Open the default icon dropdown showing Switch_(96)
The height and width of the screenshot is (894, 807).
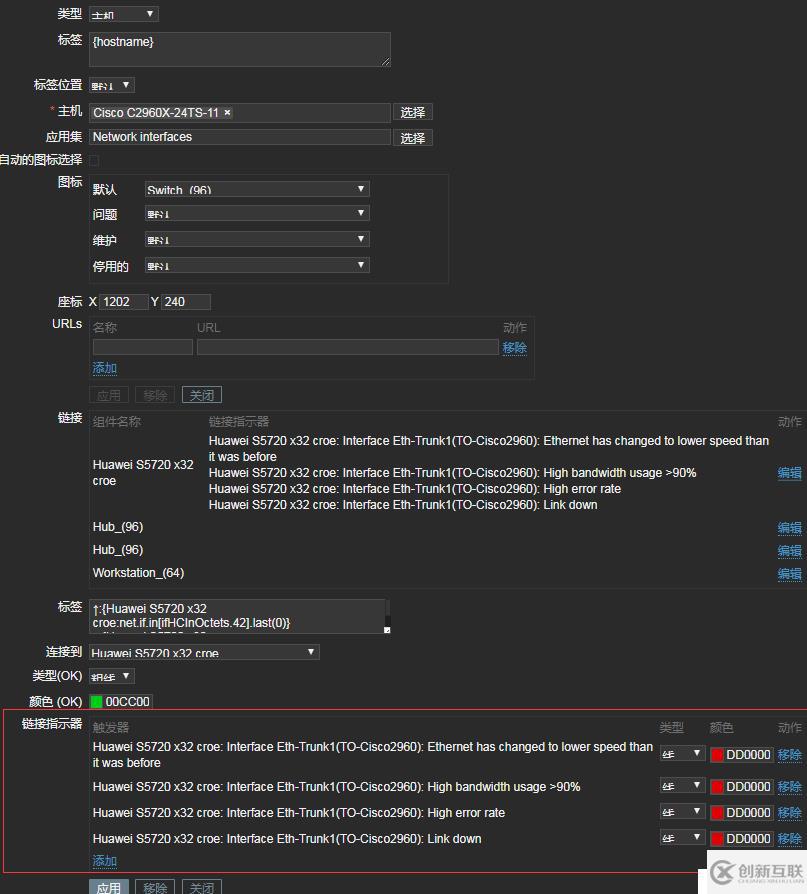(257, 189)
